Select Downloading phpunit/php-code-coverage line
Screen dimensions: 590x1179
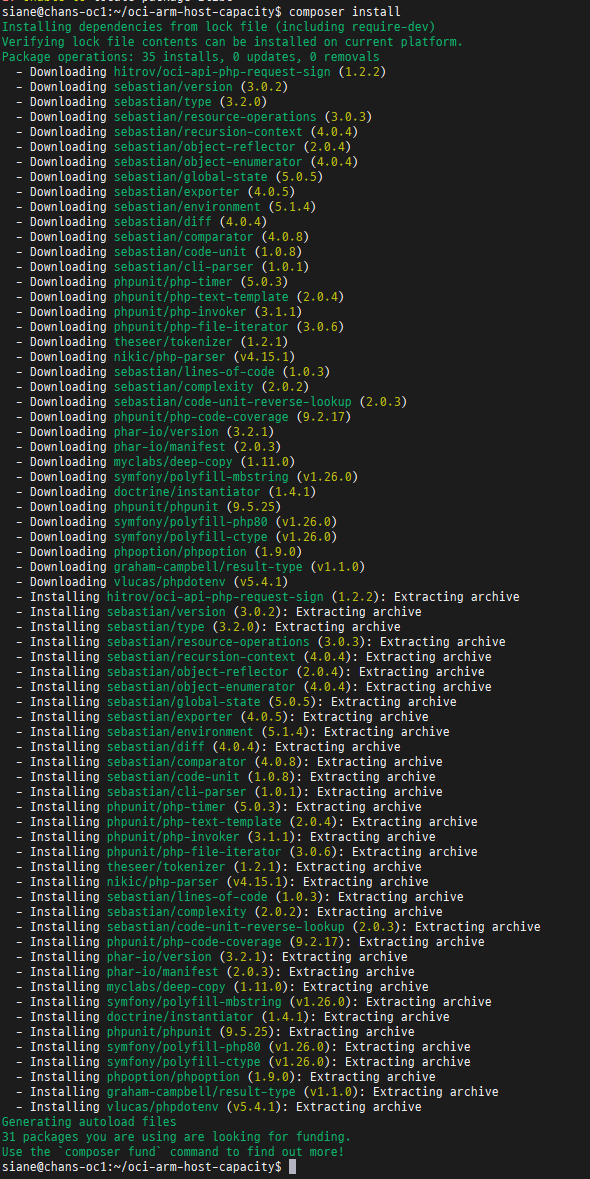[x=183, y=417]
